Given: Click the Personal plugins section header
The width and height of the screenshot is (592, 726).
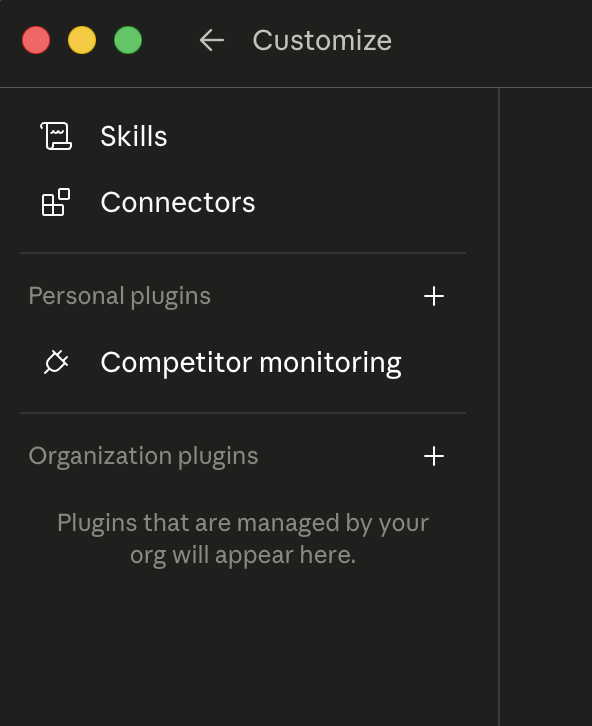Looking at the screenshot, I should [119, 296].
